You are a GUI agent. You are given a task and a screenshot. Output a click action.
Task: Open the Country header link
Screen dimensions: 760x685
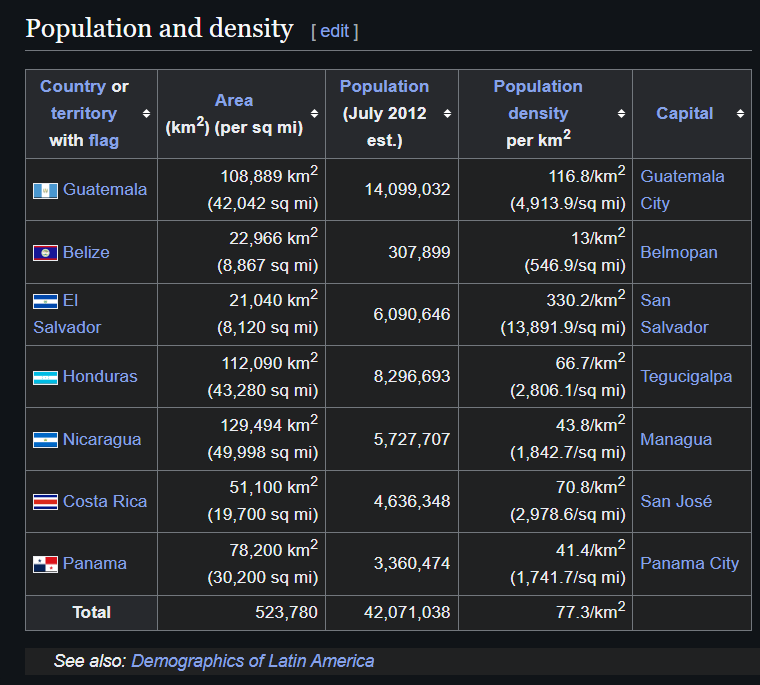pos(73,86)
